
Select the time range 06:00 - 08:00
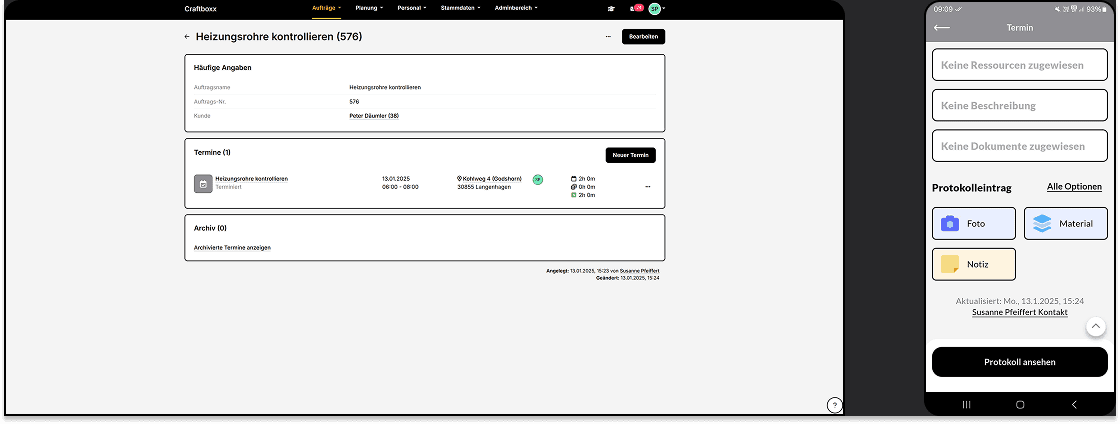pyautogui.click(x=401, y=186)
